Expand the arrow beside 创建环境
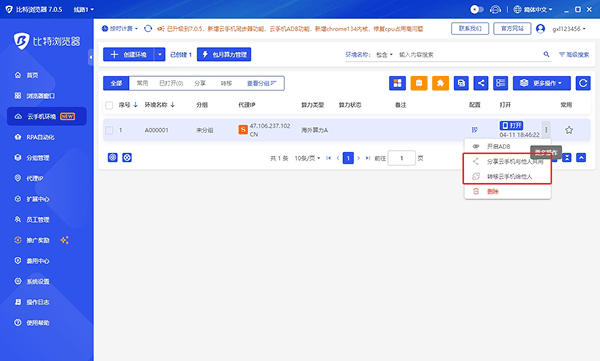600x361 pixels. (x=160, y=54)
